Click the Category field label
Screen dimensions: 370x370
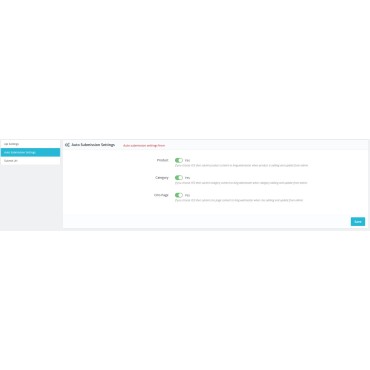tap(162, 178)
